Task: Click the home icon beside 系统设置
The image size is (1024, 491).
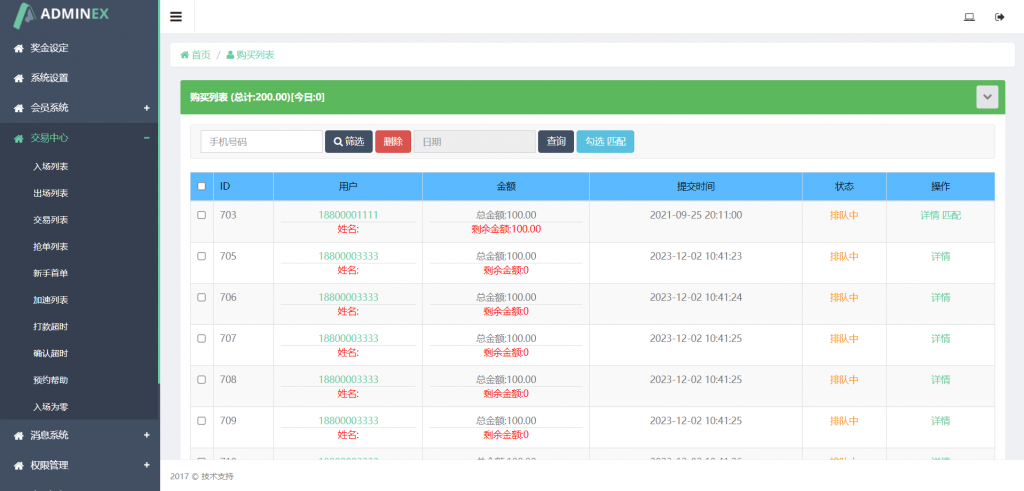Action: pyautogui.click(x=18, y=78)
